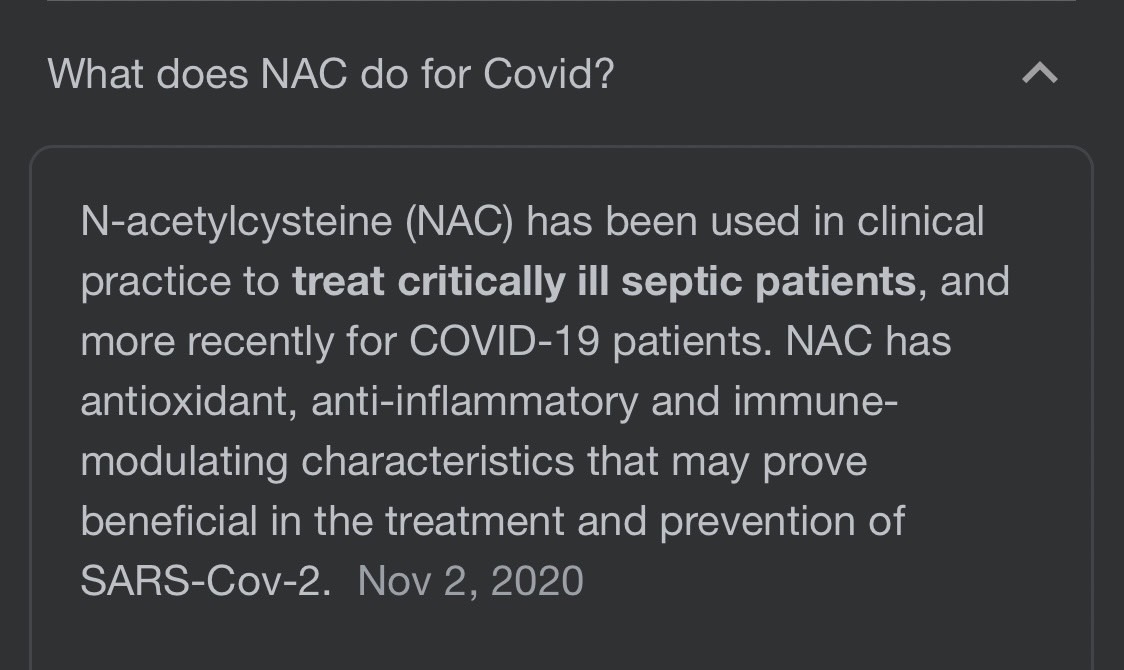Viewport: 1124px width, 670px height.
Task: Click "(NAC)" in the snippet's first line
Action: 459,221
